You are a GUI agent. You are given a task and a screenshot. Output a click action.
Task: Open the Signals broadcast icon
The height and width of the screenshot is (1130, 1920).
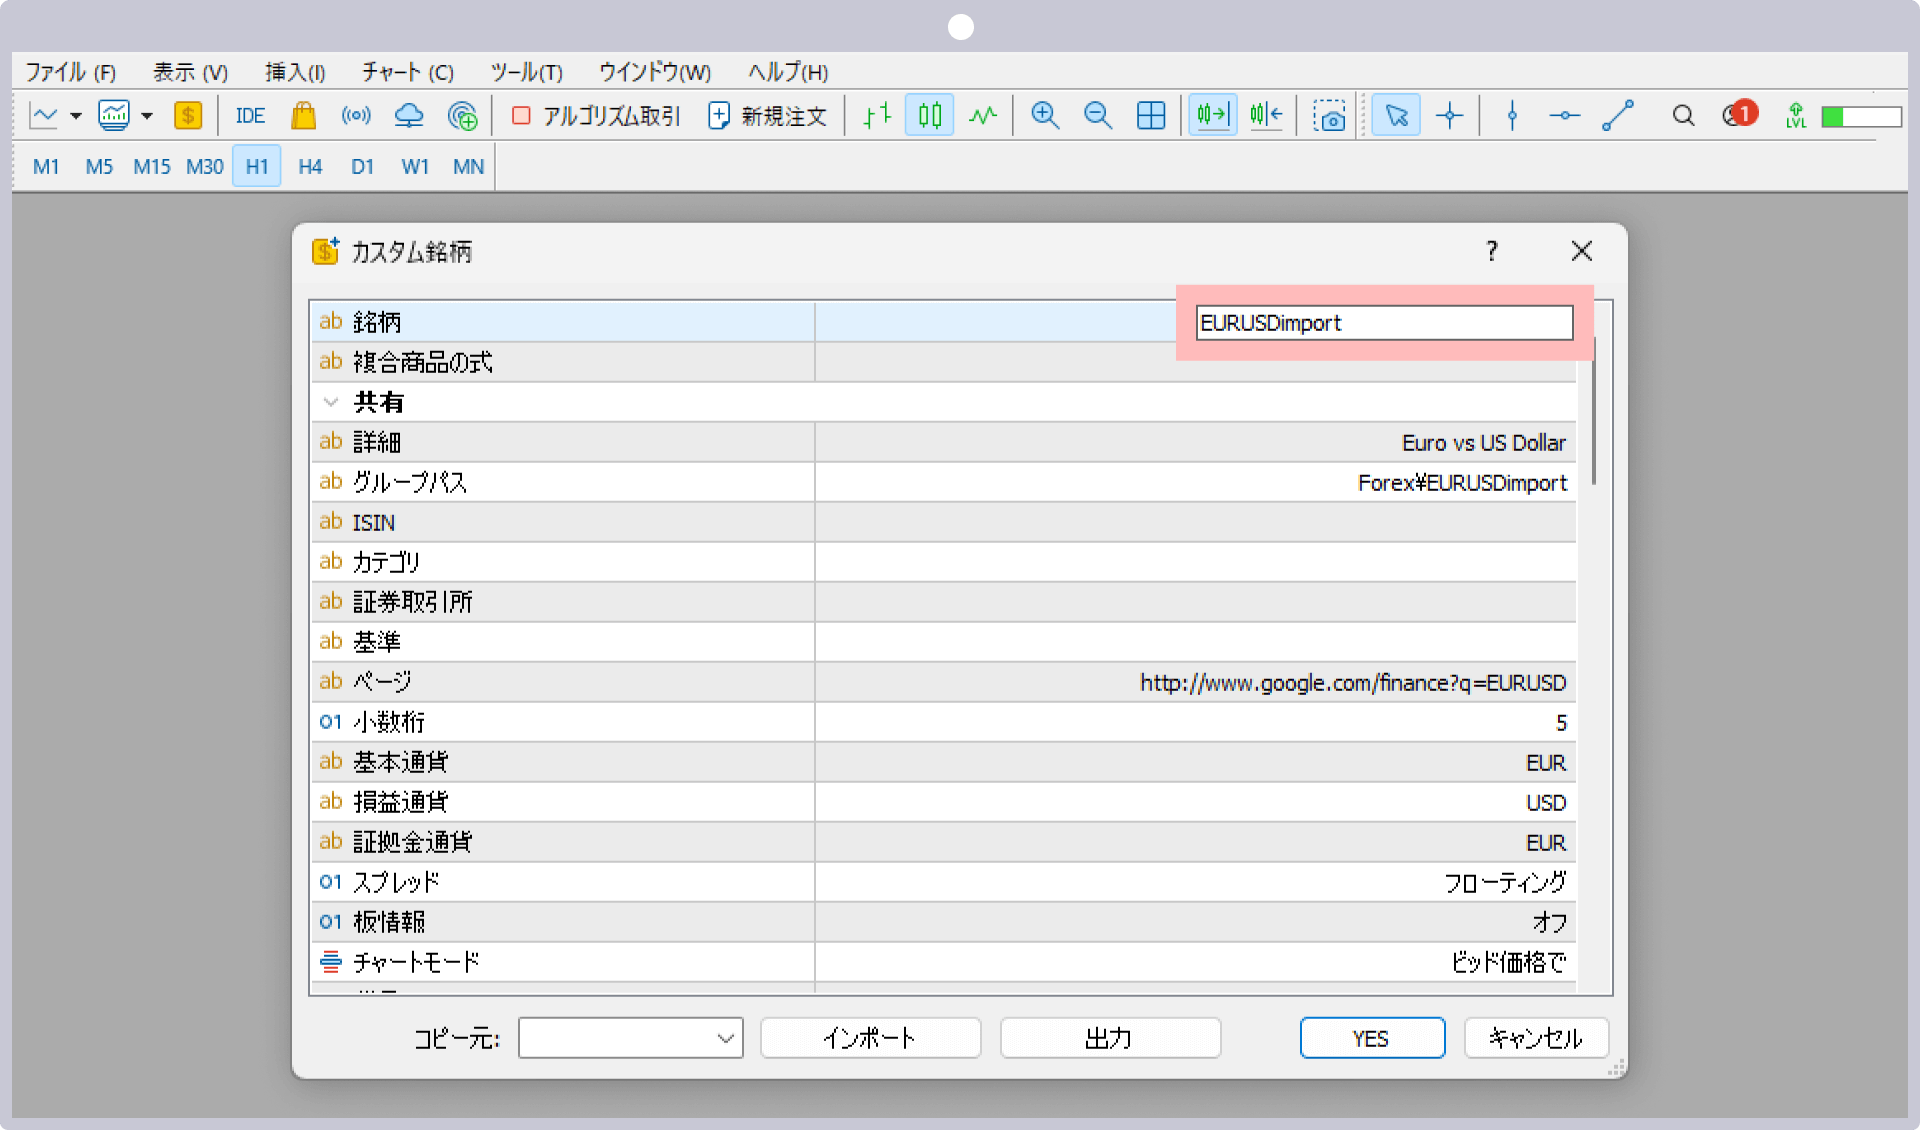(x=356, y=116)
